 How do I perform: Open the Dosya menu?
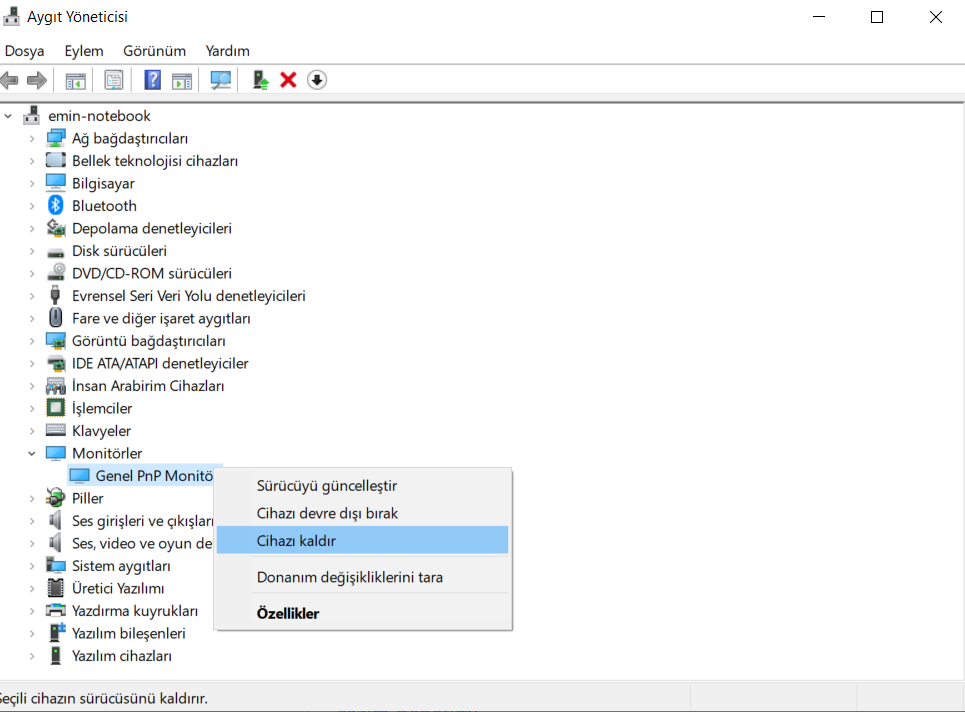[x=25, y=51]
